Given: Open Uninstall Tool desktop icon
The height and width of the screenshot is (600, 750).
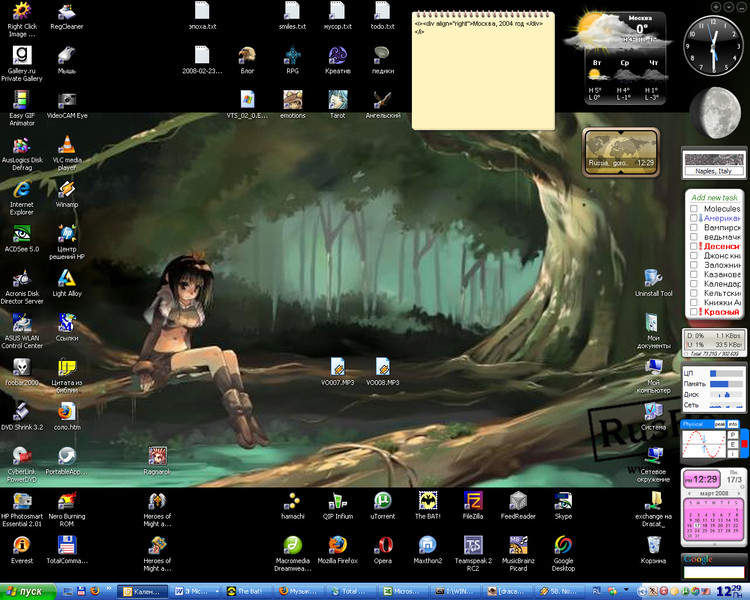Looking at the screenshot, I should 653,283.
